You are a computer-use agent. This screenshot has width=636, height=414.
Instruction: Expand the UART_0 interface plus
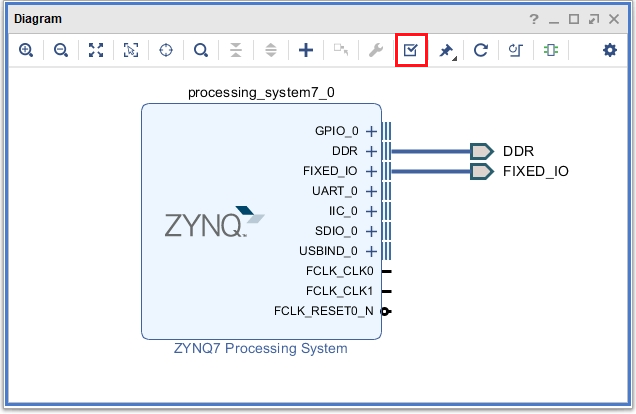point(371,191)
